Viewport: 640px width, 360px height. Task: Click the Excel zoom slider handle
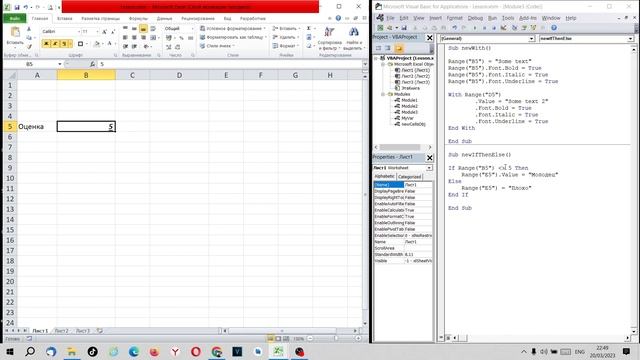[336, 338]
